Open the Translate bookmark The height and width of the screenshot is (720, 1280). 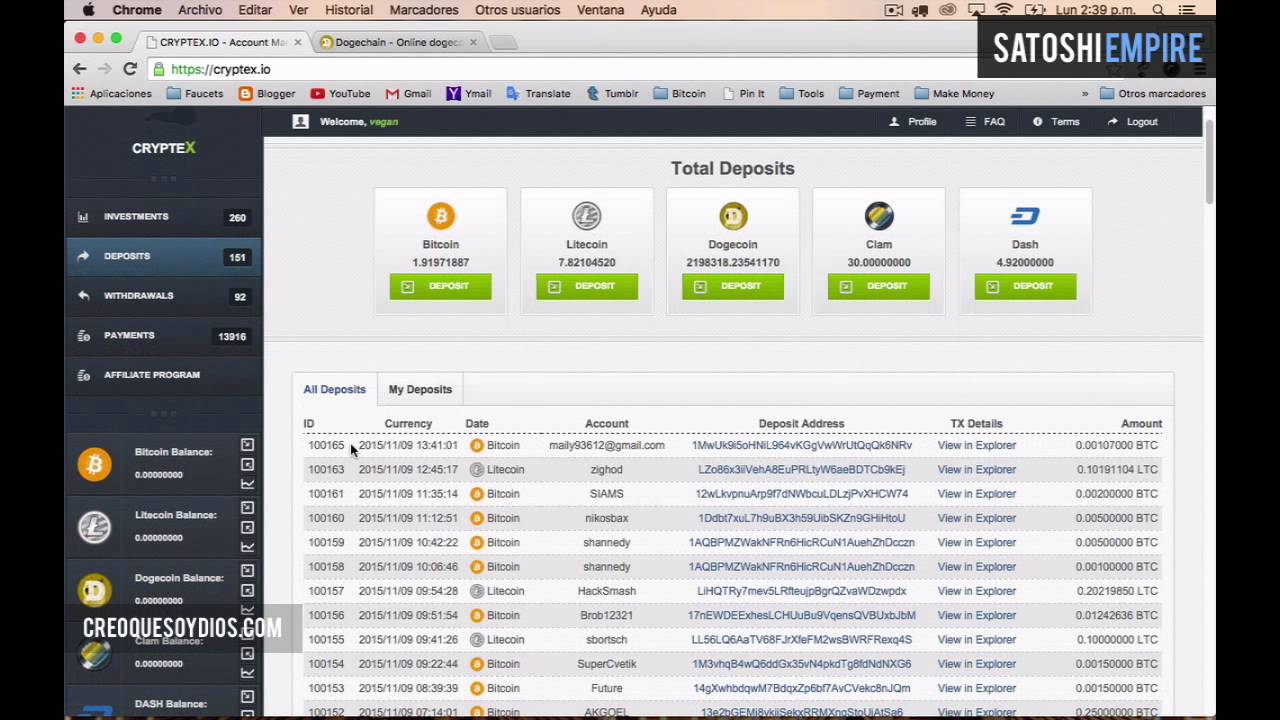[538, 93]
